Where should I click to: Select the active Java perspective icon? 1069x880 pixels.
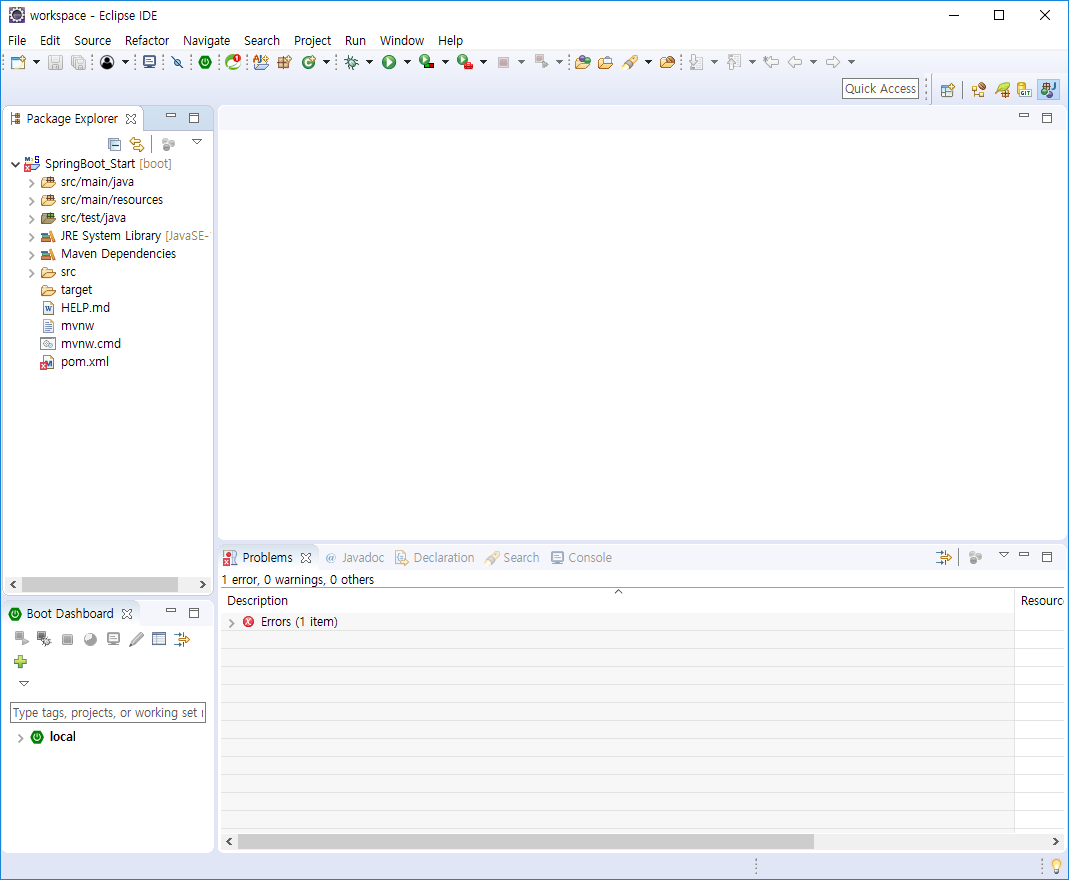(1049, 89)
